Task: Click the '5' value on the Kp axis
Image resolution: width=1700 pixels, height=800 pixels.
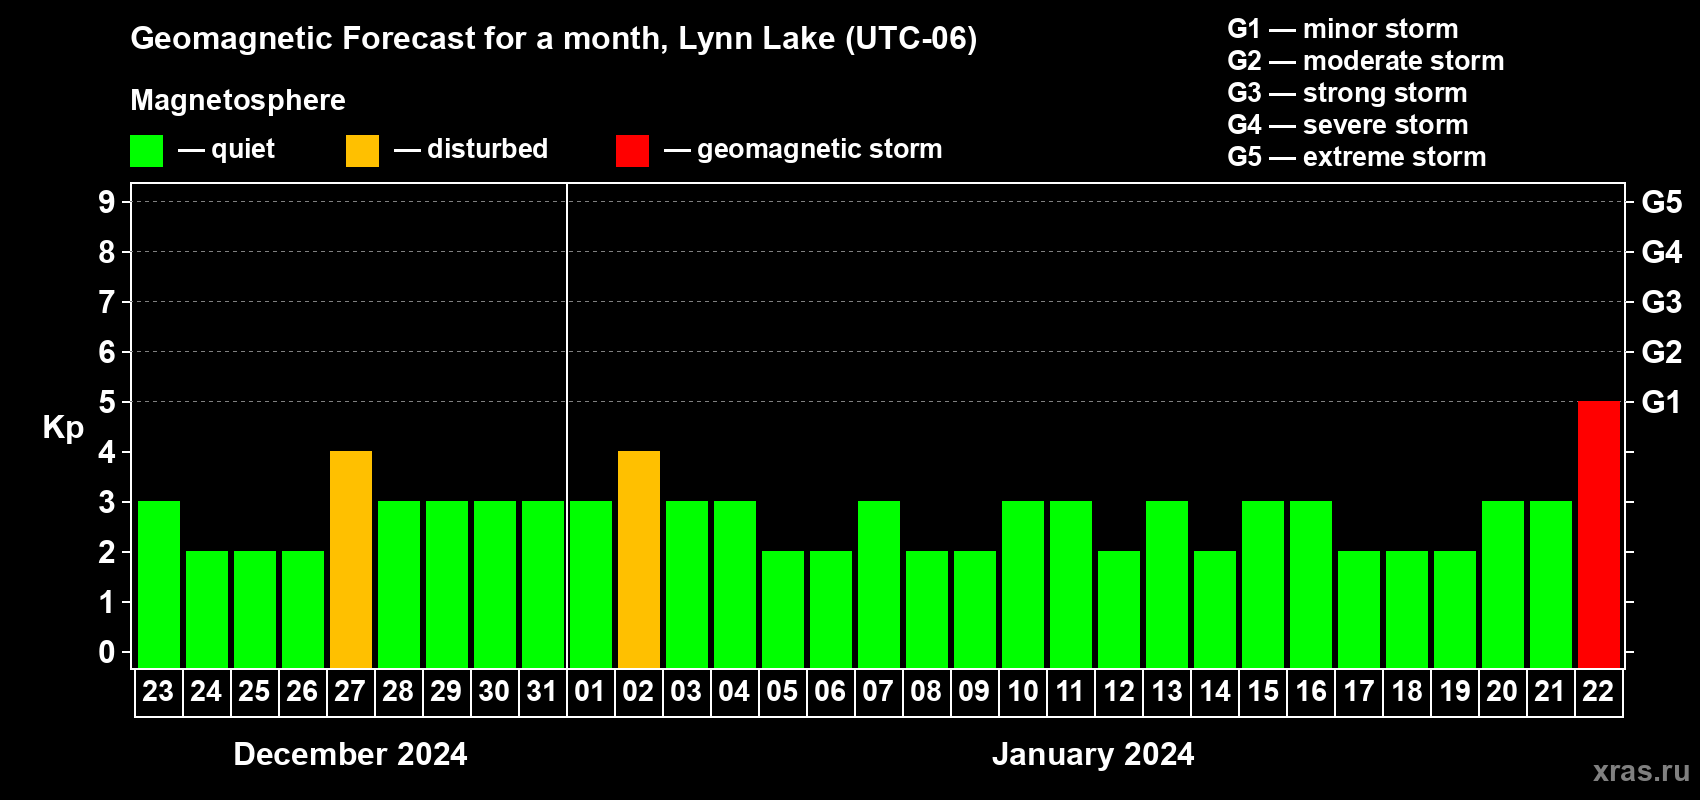Action: pos(107,402)
